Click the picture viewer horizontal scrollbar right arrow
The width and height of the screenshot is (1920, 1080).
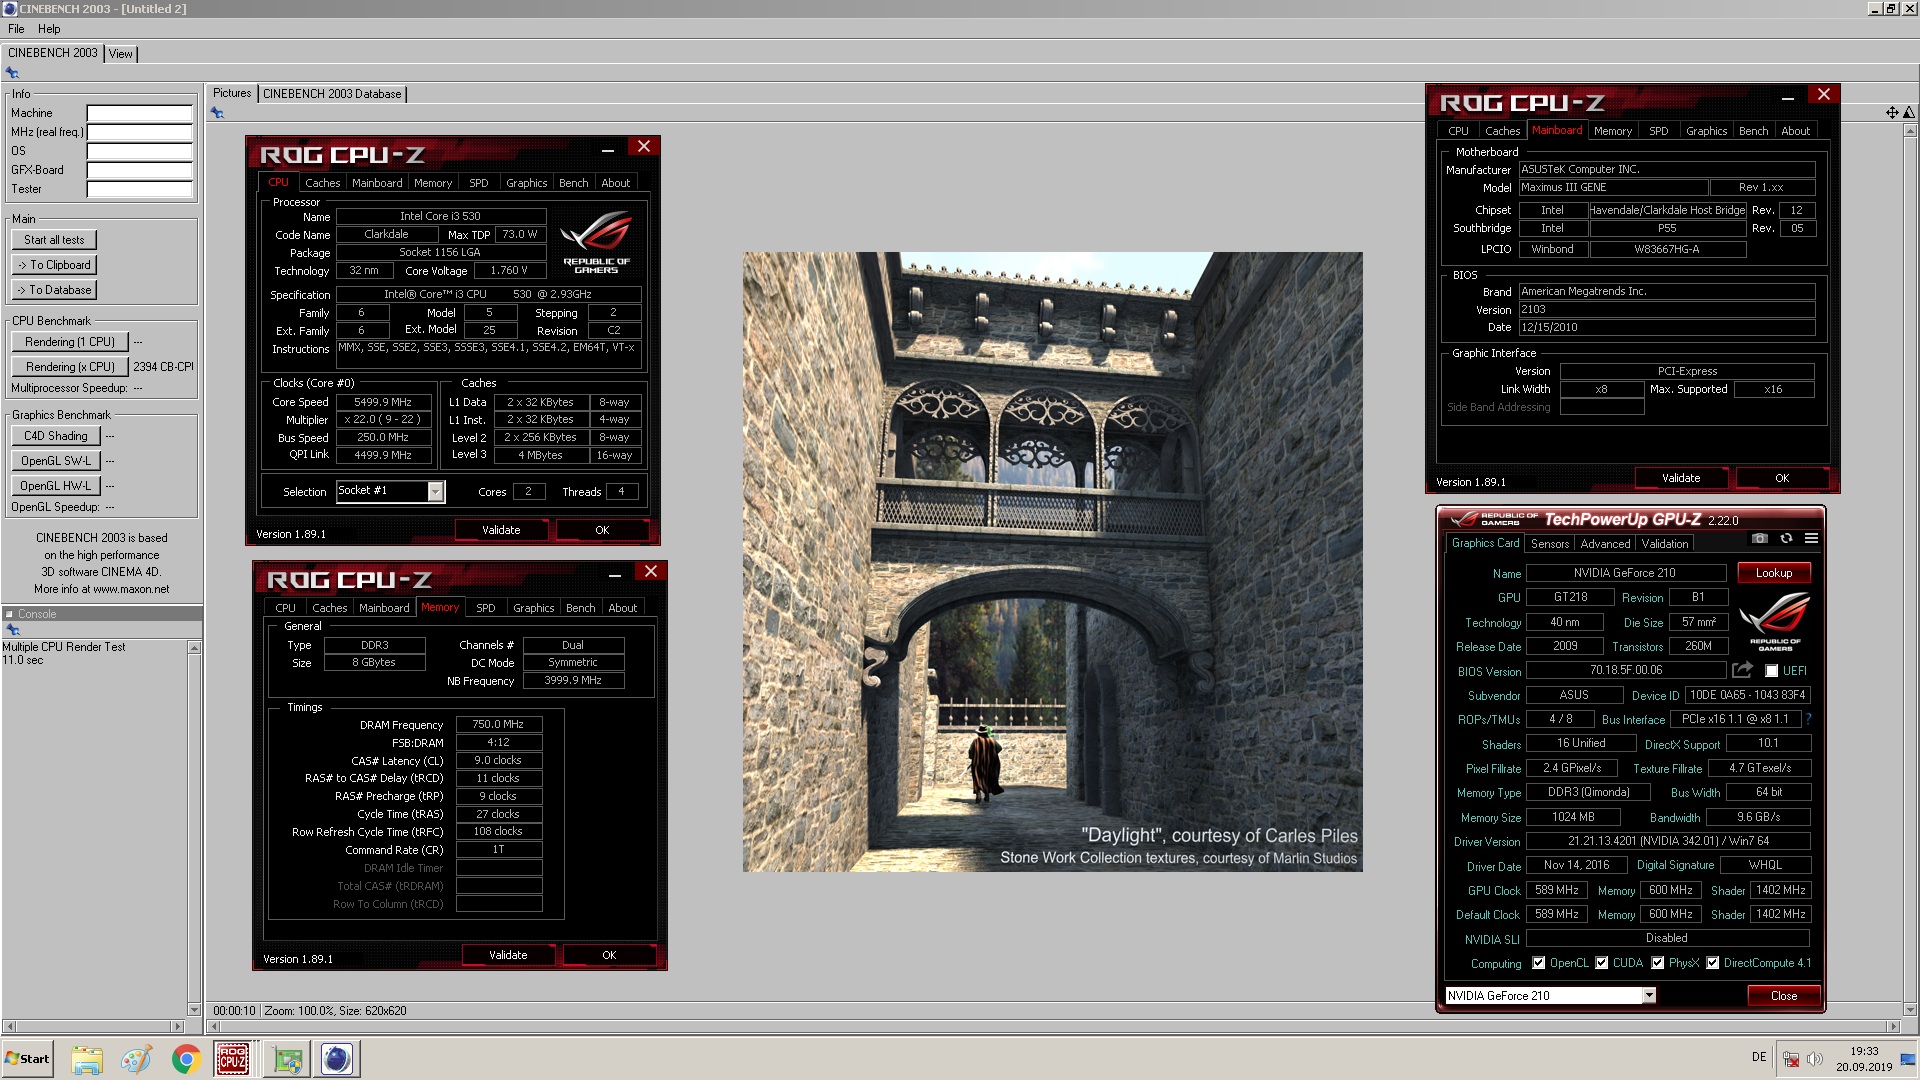tap(1892, 1026)
